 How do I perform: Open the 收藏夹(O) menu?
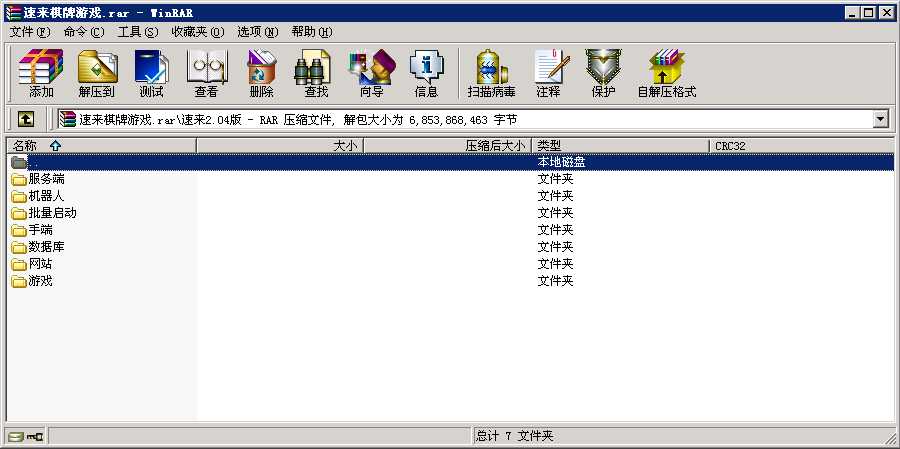[x=198, y=32]
